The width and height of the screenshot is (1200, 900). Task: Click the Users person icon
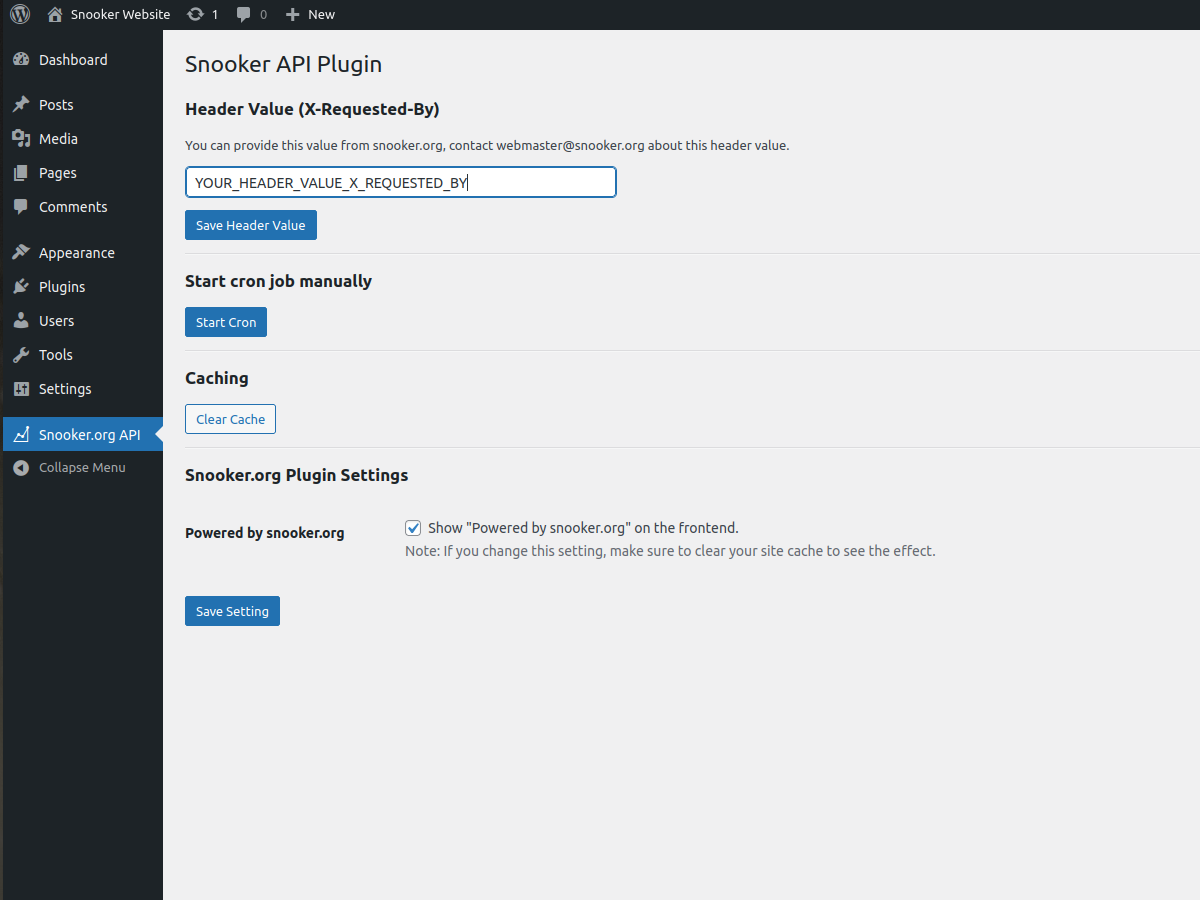click(x=21, y=321)
